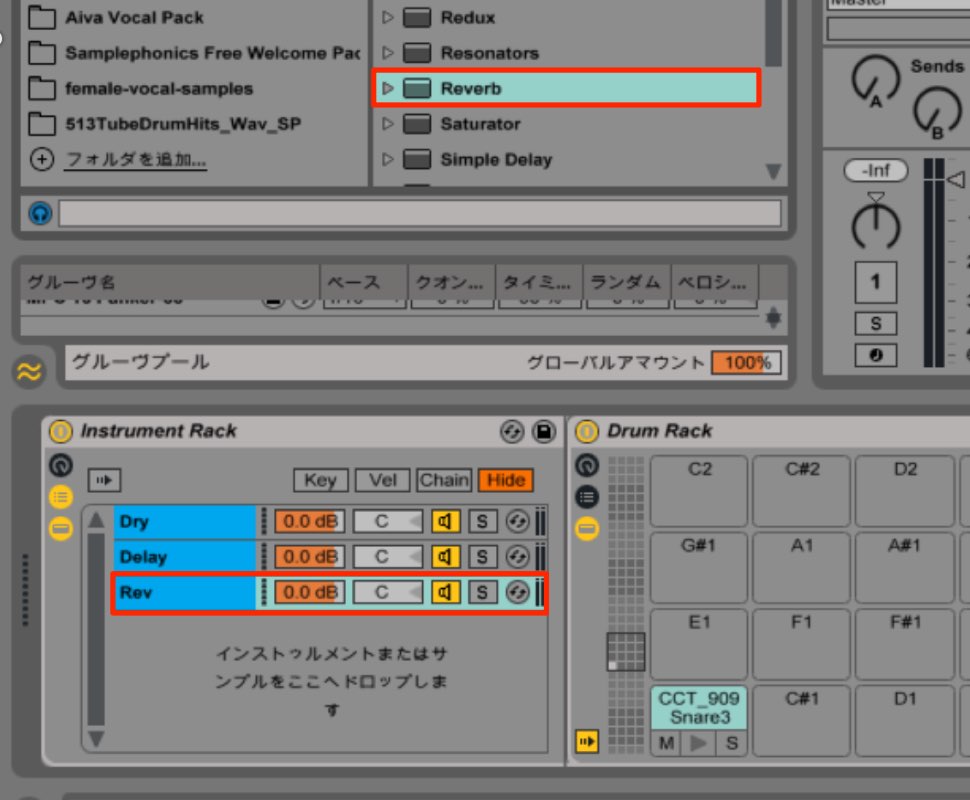Select the 513TubeDrumHits_Wav_SP folder

click(x=165, y=124)
